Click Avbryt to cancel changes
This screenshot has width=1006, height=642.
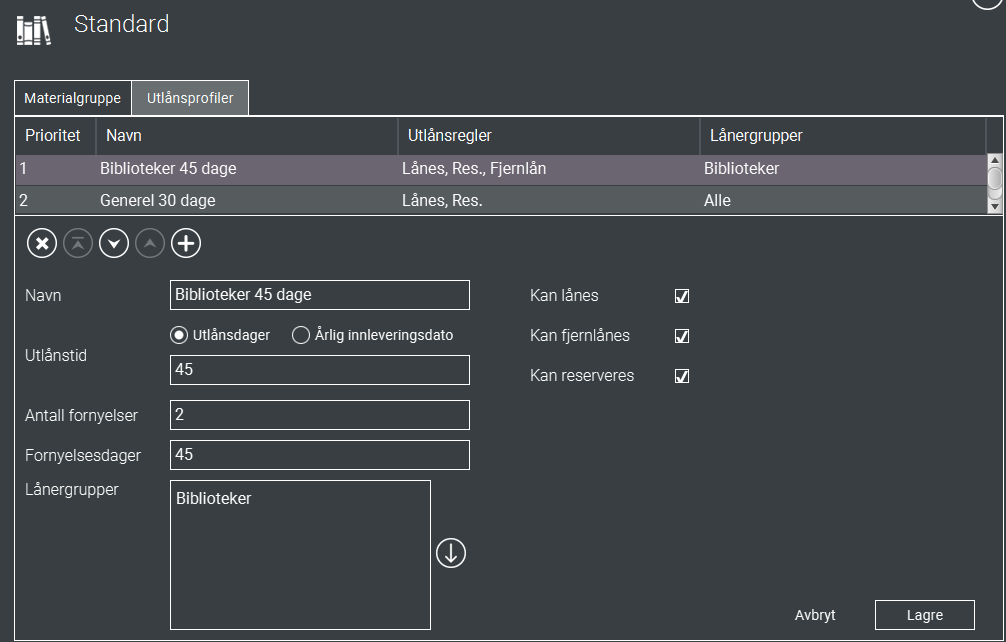(x=815, y=615)
